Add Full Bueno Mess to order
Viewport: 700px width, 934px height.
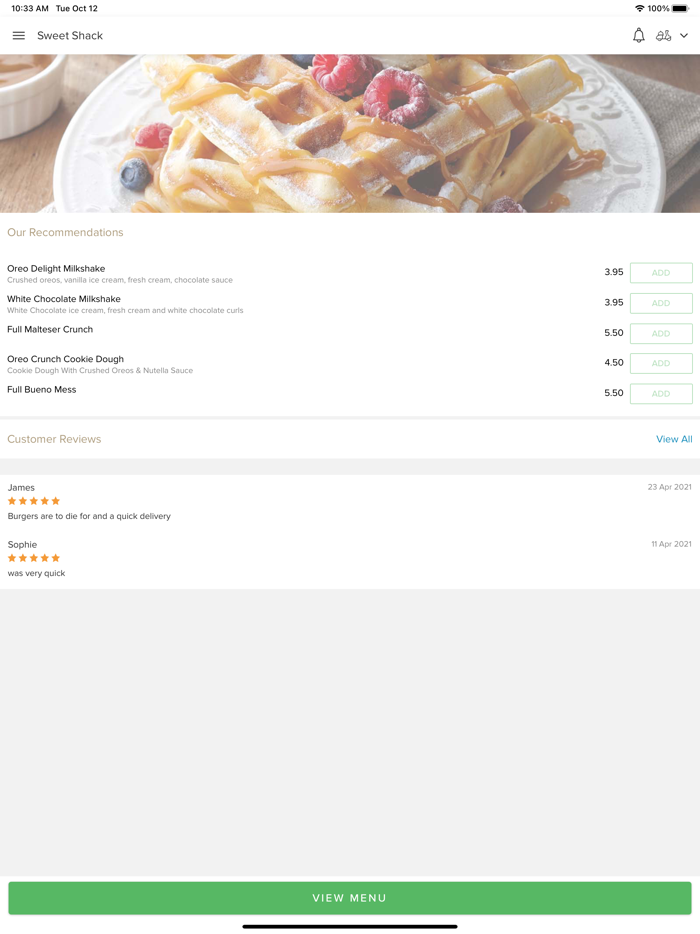click(x=660, y=394)
